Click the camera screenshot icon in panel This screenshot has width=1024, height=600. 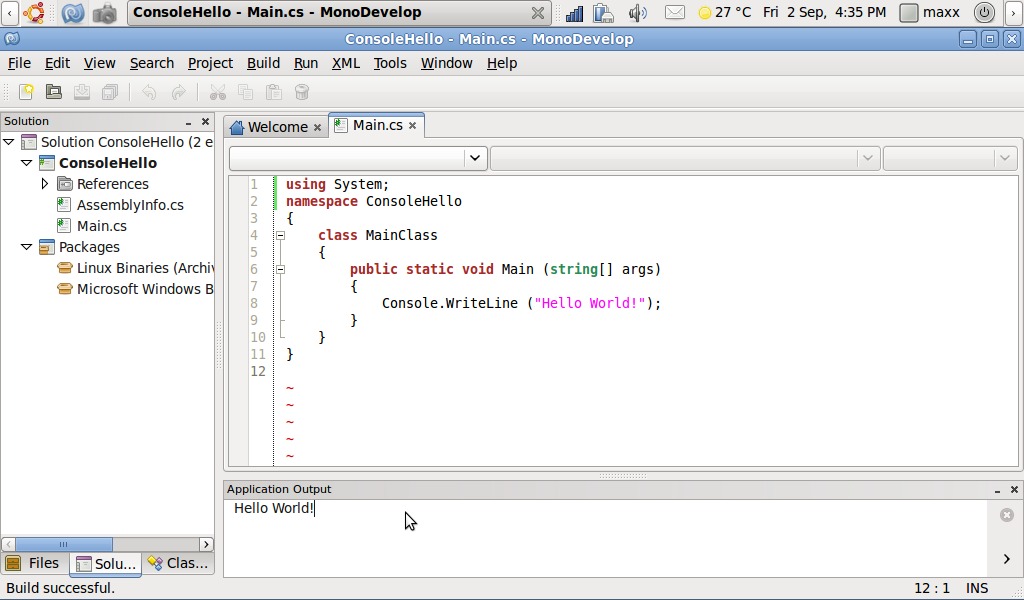[104, 12]
